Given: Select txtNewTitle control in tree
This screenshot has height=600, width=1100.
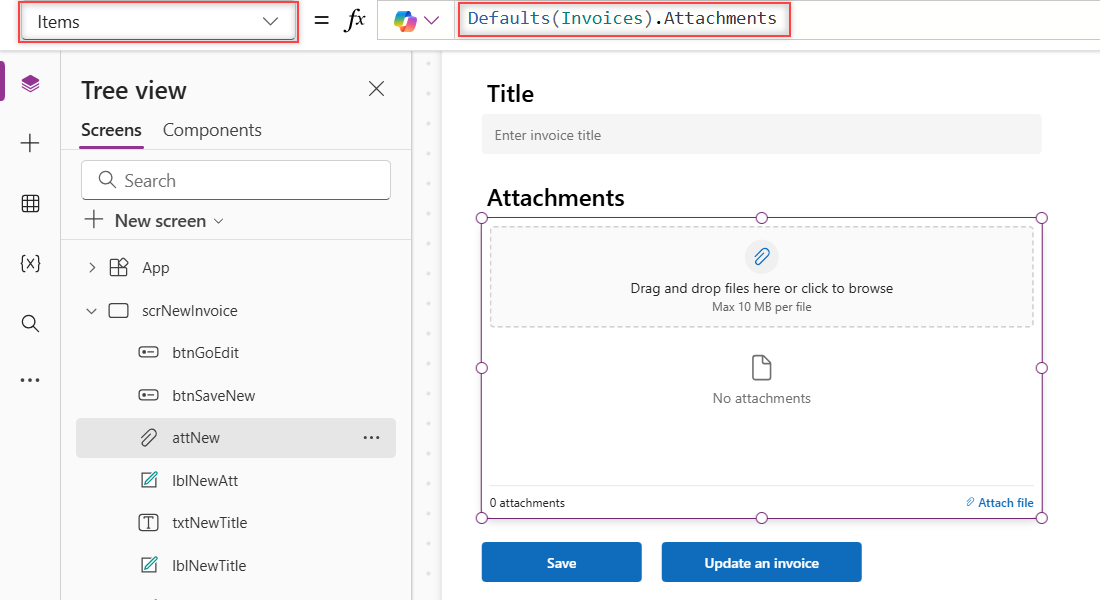Looking at the screenshot, I should point(210,523).
